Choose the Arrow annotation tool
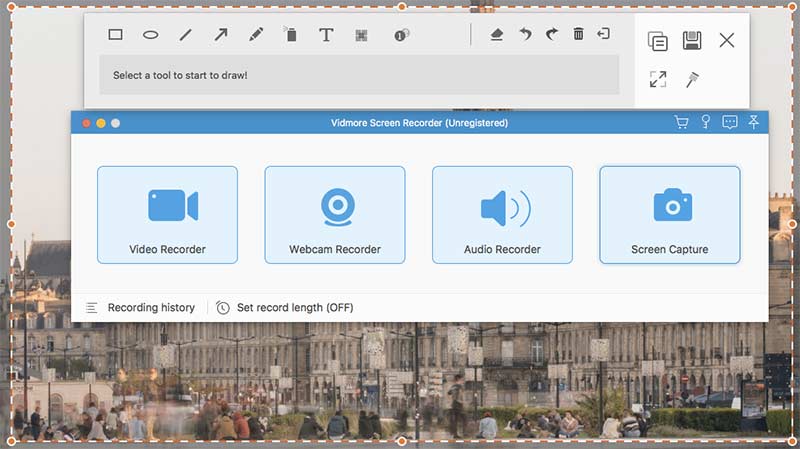800x449 pixels. 221,35
